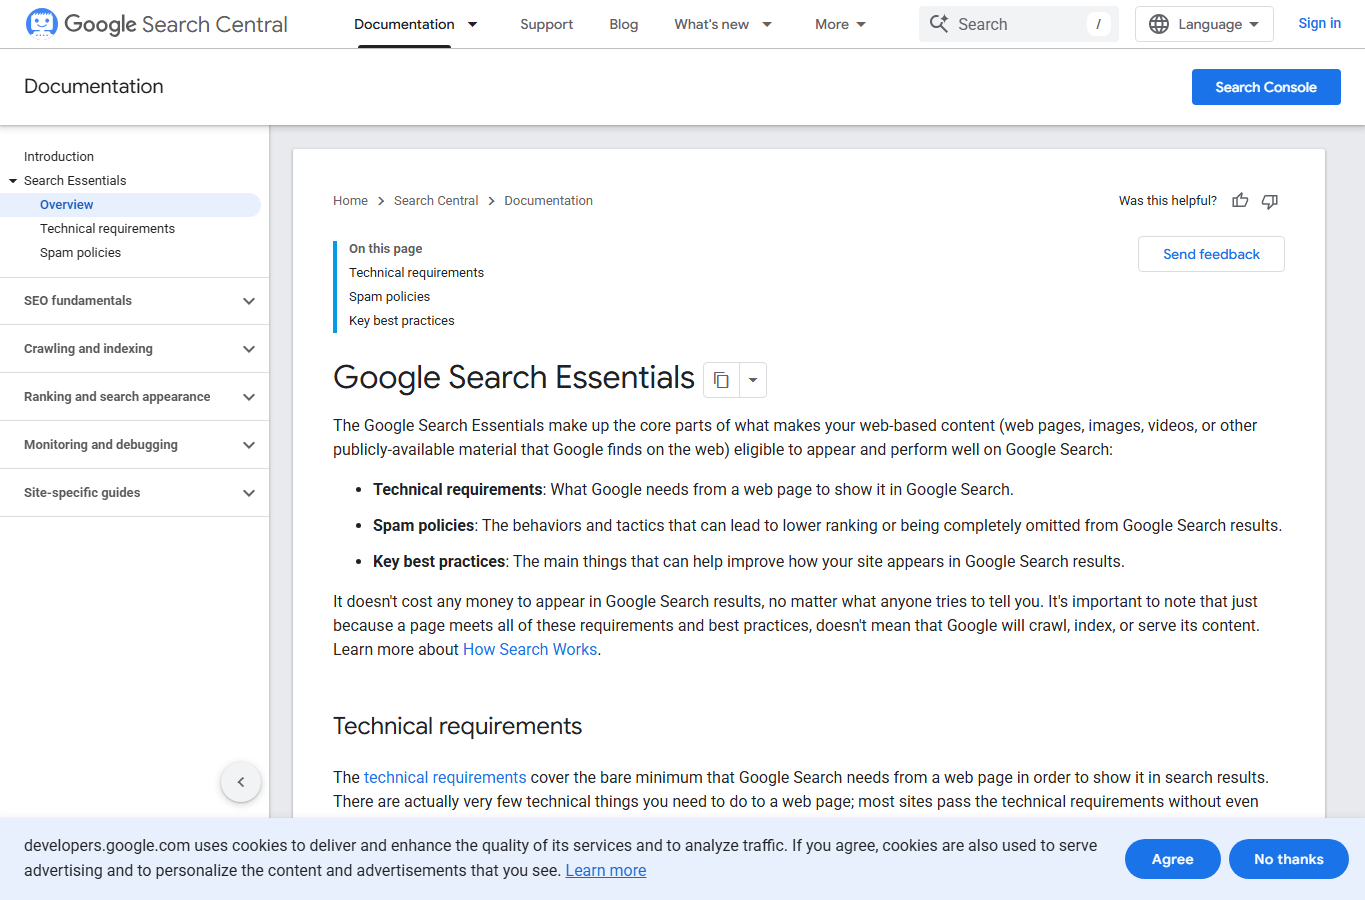Open the Language selector dropdown

(x=1204, y=24)
